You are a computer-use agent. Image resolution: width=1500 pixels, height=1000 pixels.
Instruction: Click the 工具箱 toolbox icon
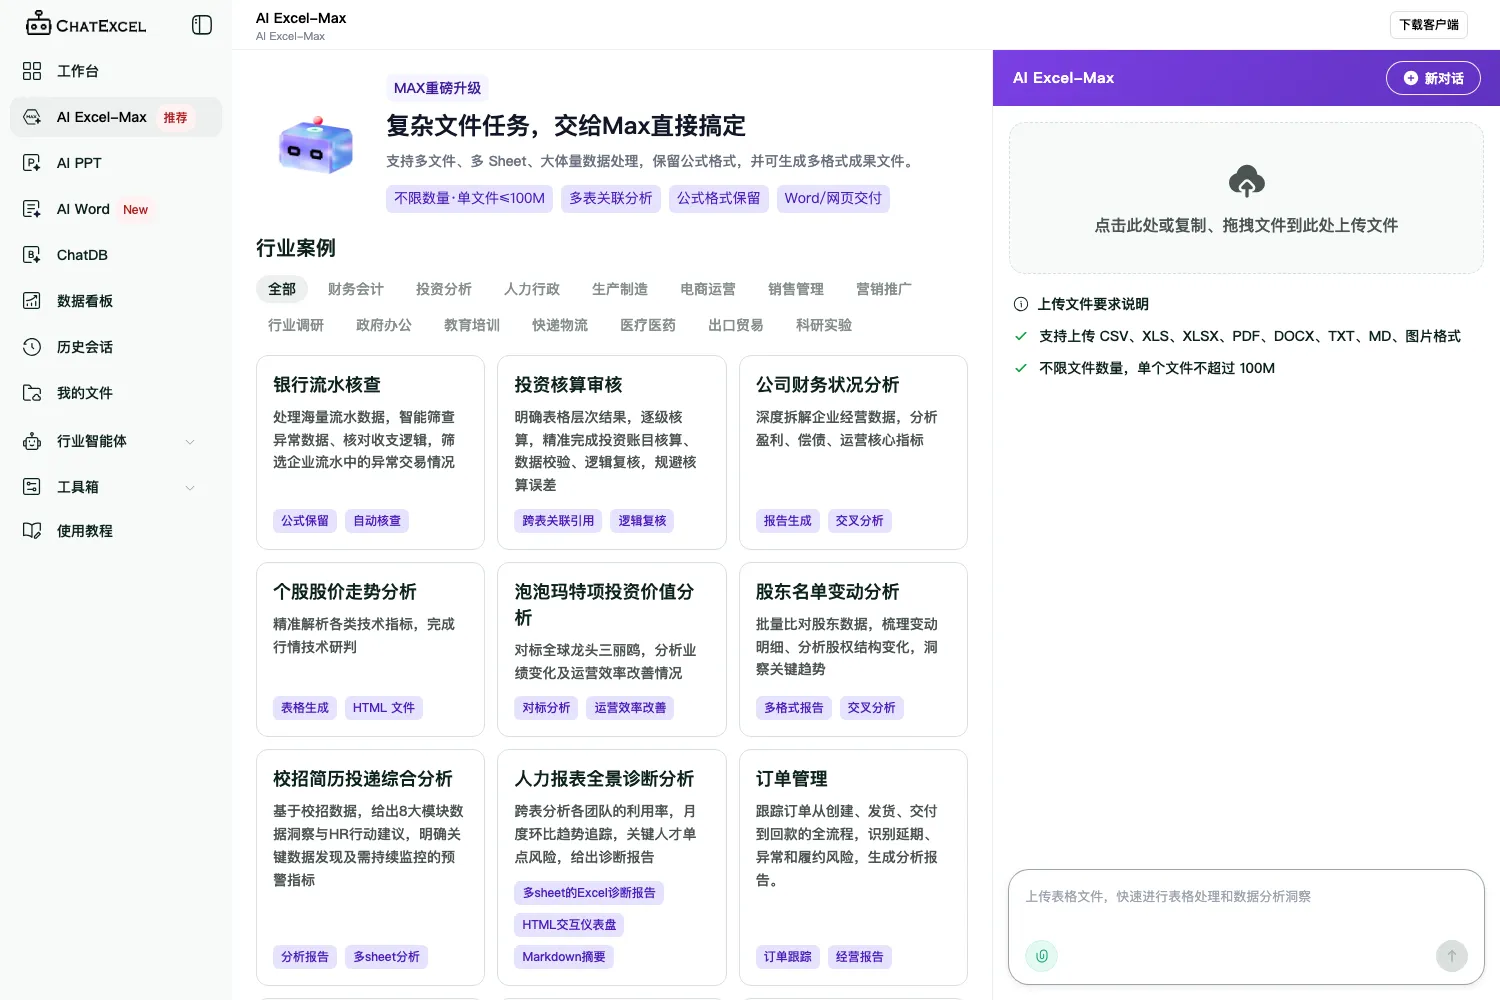[x=32, y=487]
